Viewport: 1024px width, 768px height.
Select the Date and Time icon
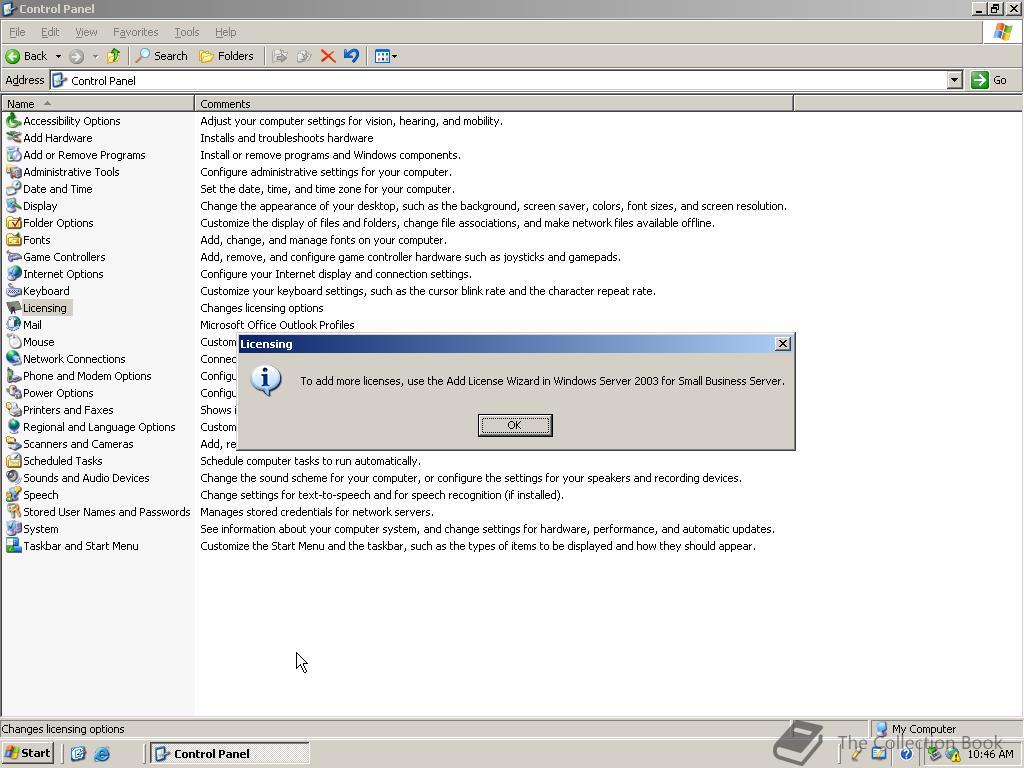(14, 189)
